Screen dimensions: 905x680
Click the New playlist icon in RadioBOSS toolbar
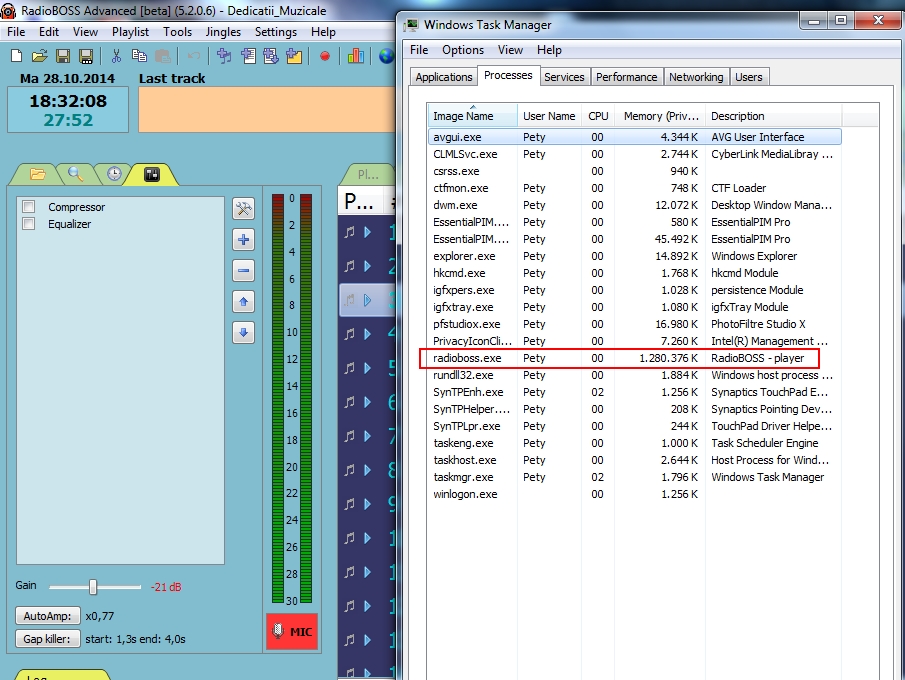coord(16,56)
